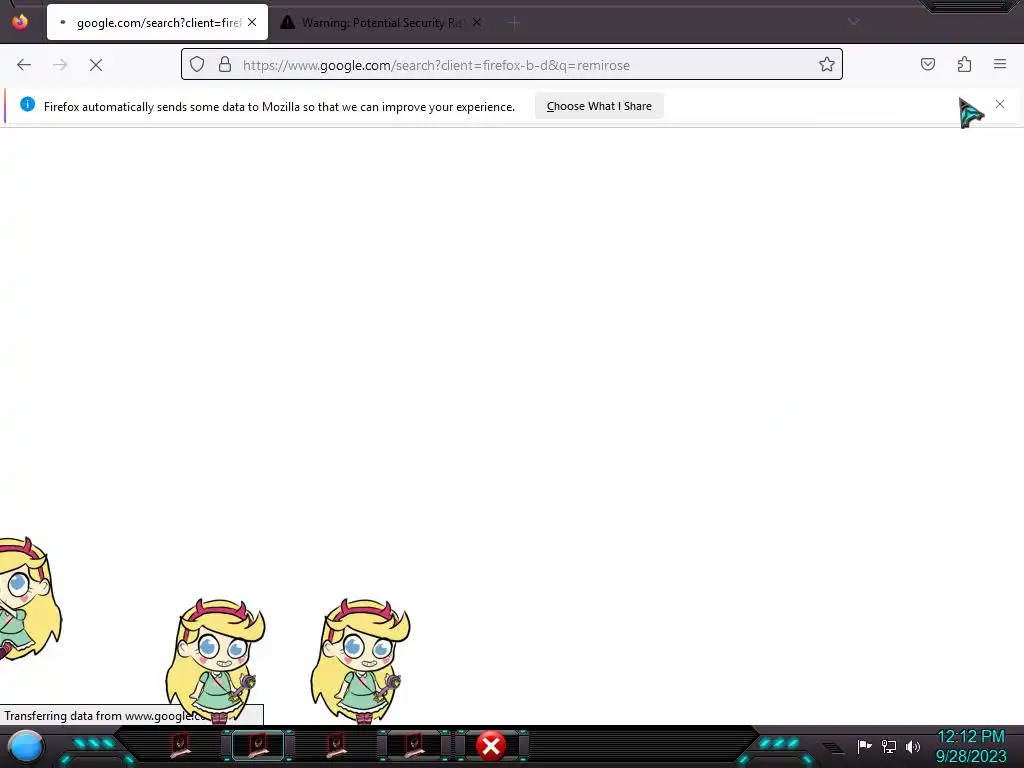Save page to Pocket

click(928, 64)
